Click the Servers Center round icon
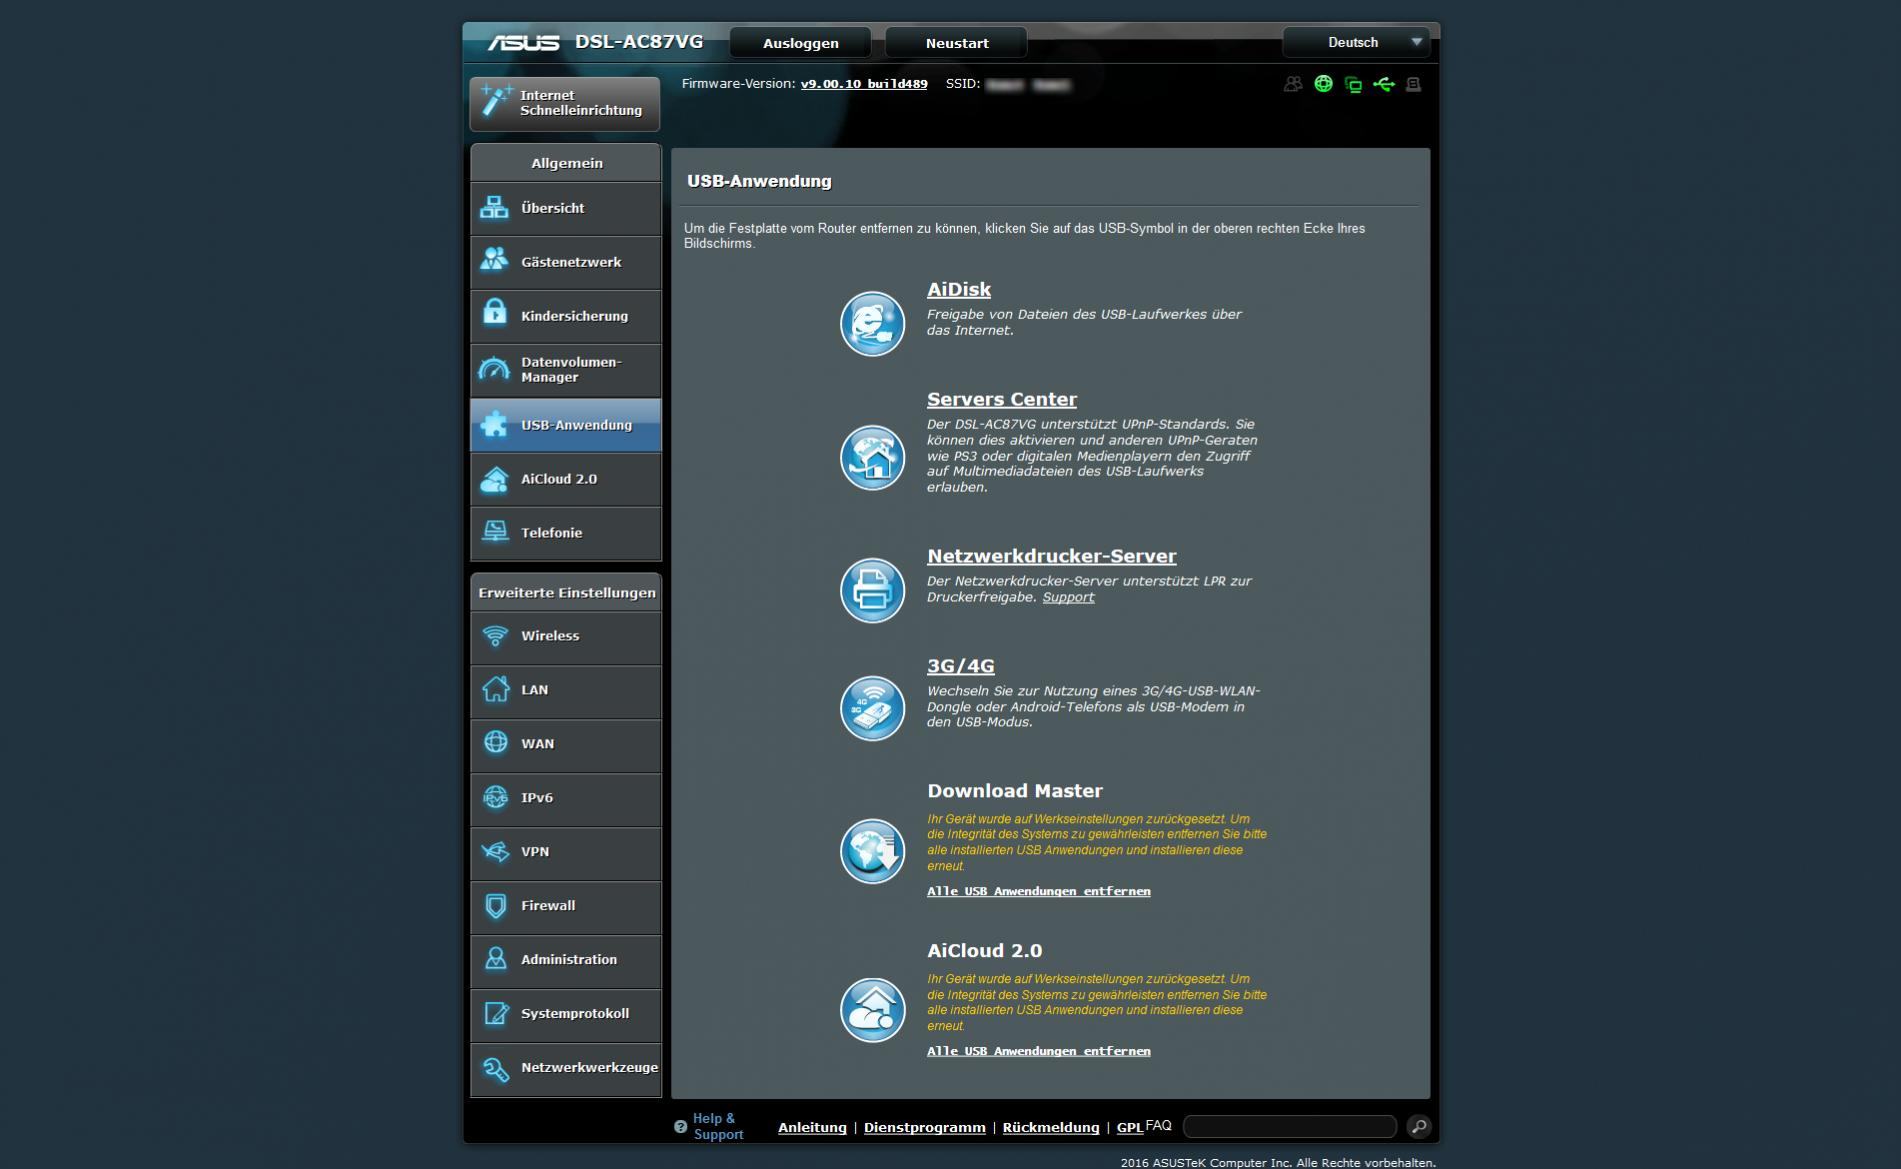1901x1169 pixels. [872, 457]
